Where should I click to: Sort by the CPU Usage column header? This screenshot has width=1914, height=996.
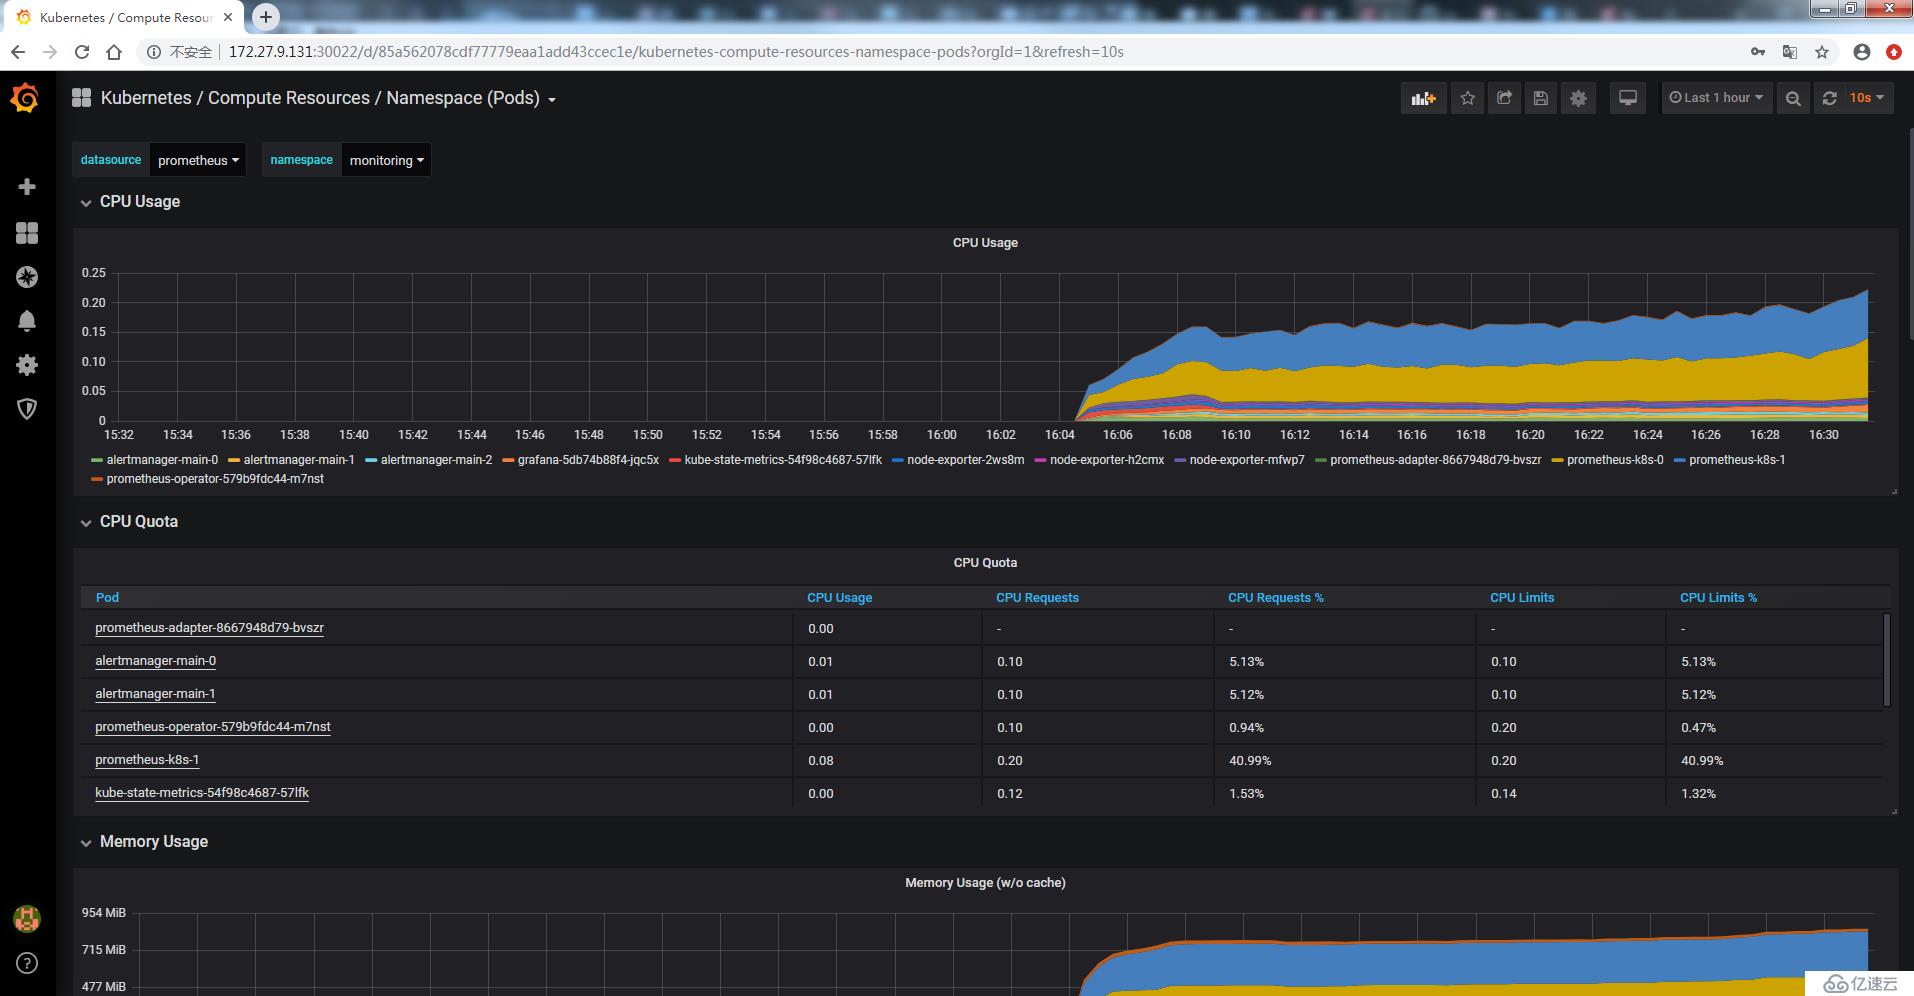point(839,597)
